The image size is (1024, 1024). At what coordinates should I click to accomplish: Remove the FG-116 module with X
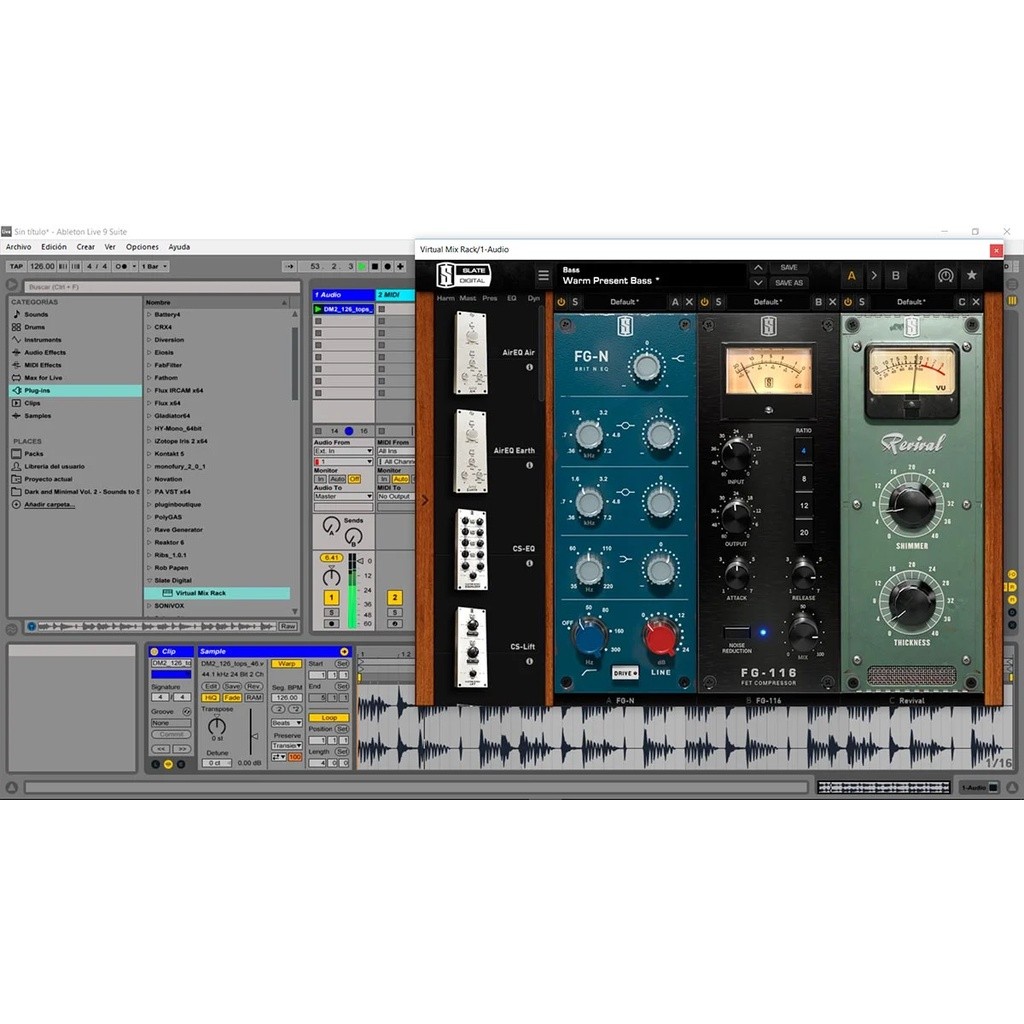[832, 302]
